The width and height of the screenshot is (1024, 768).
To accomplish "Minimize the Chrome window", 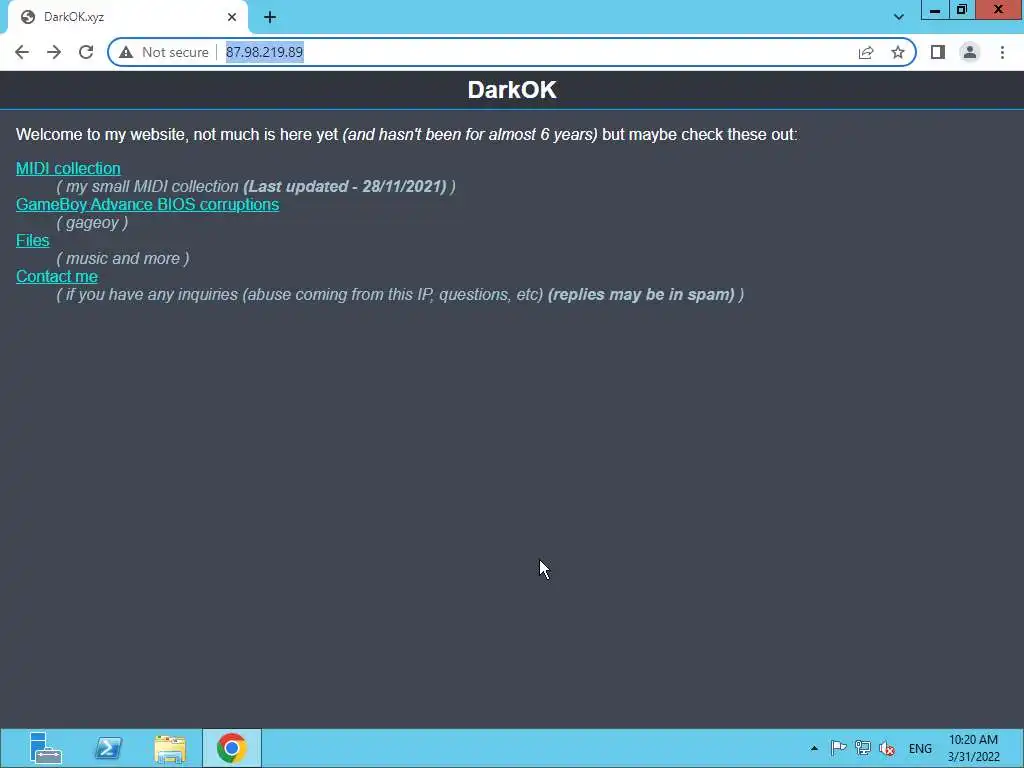I will (x=935, y=10).
